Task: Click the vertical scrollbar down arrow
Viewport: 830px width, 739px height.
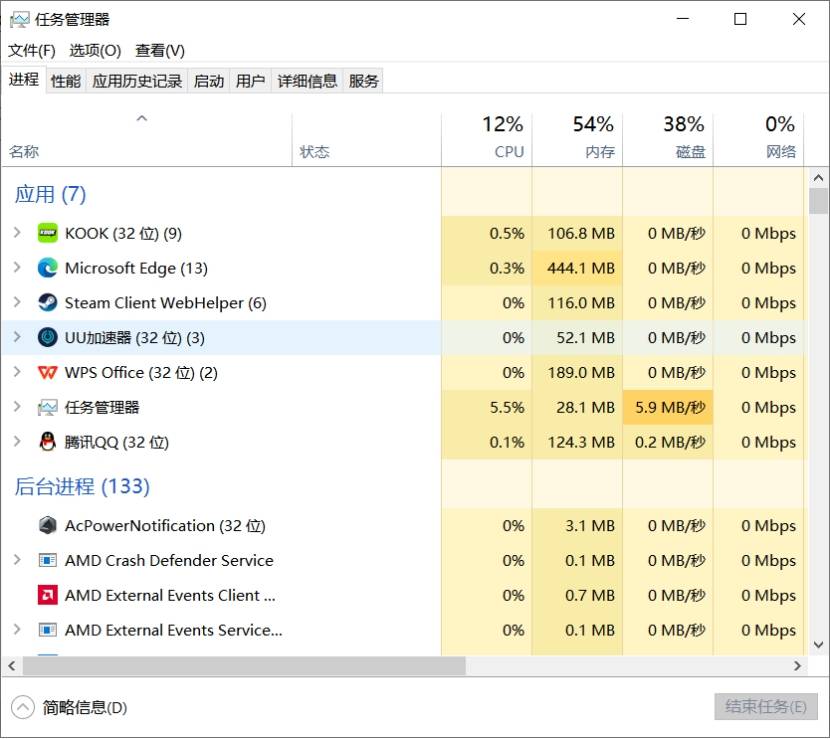Action: click(x=819, y=645)
